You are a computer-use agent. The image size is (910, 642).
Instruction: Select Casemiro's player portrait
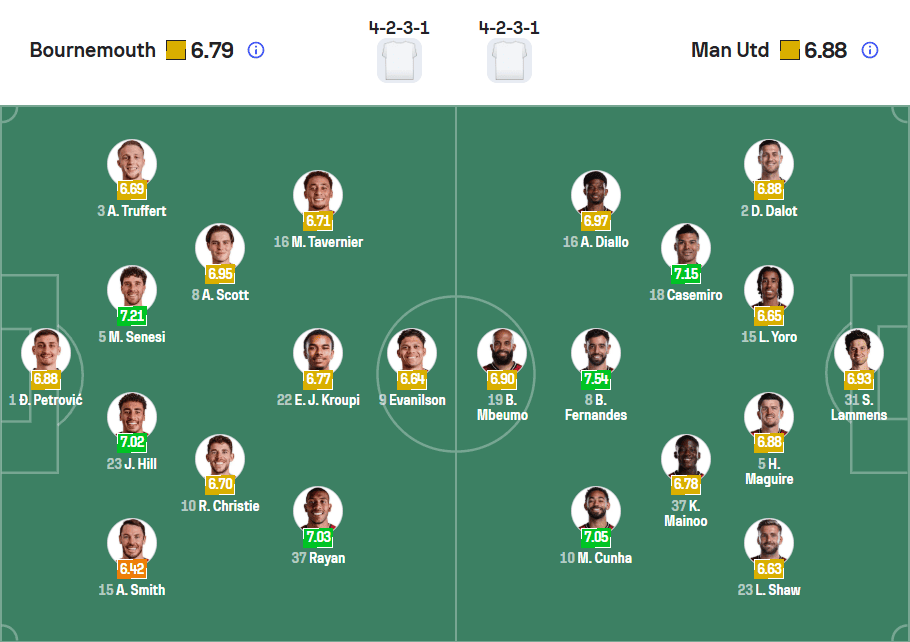point(686,250)
